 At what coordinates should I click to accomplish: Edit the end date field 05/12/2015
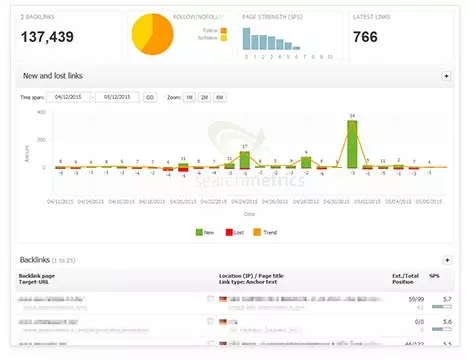pyautogui.click(x=117, y=97)
